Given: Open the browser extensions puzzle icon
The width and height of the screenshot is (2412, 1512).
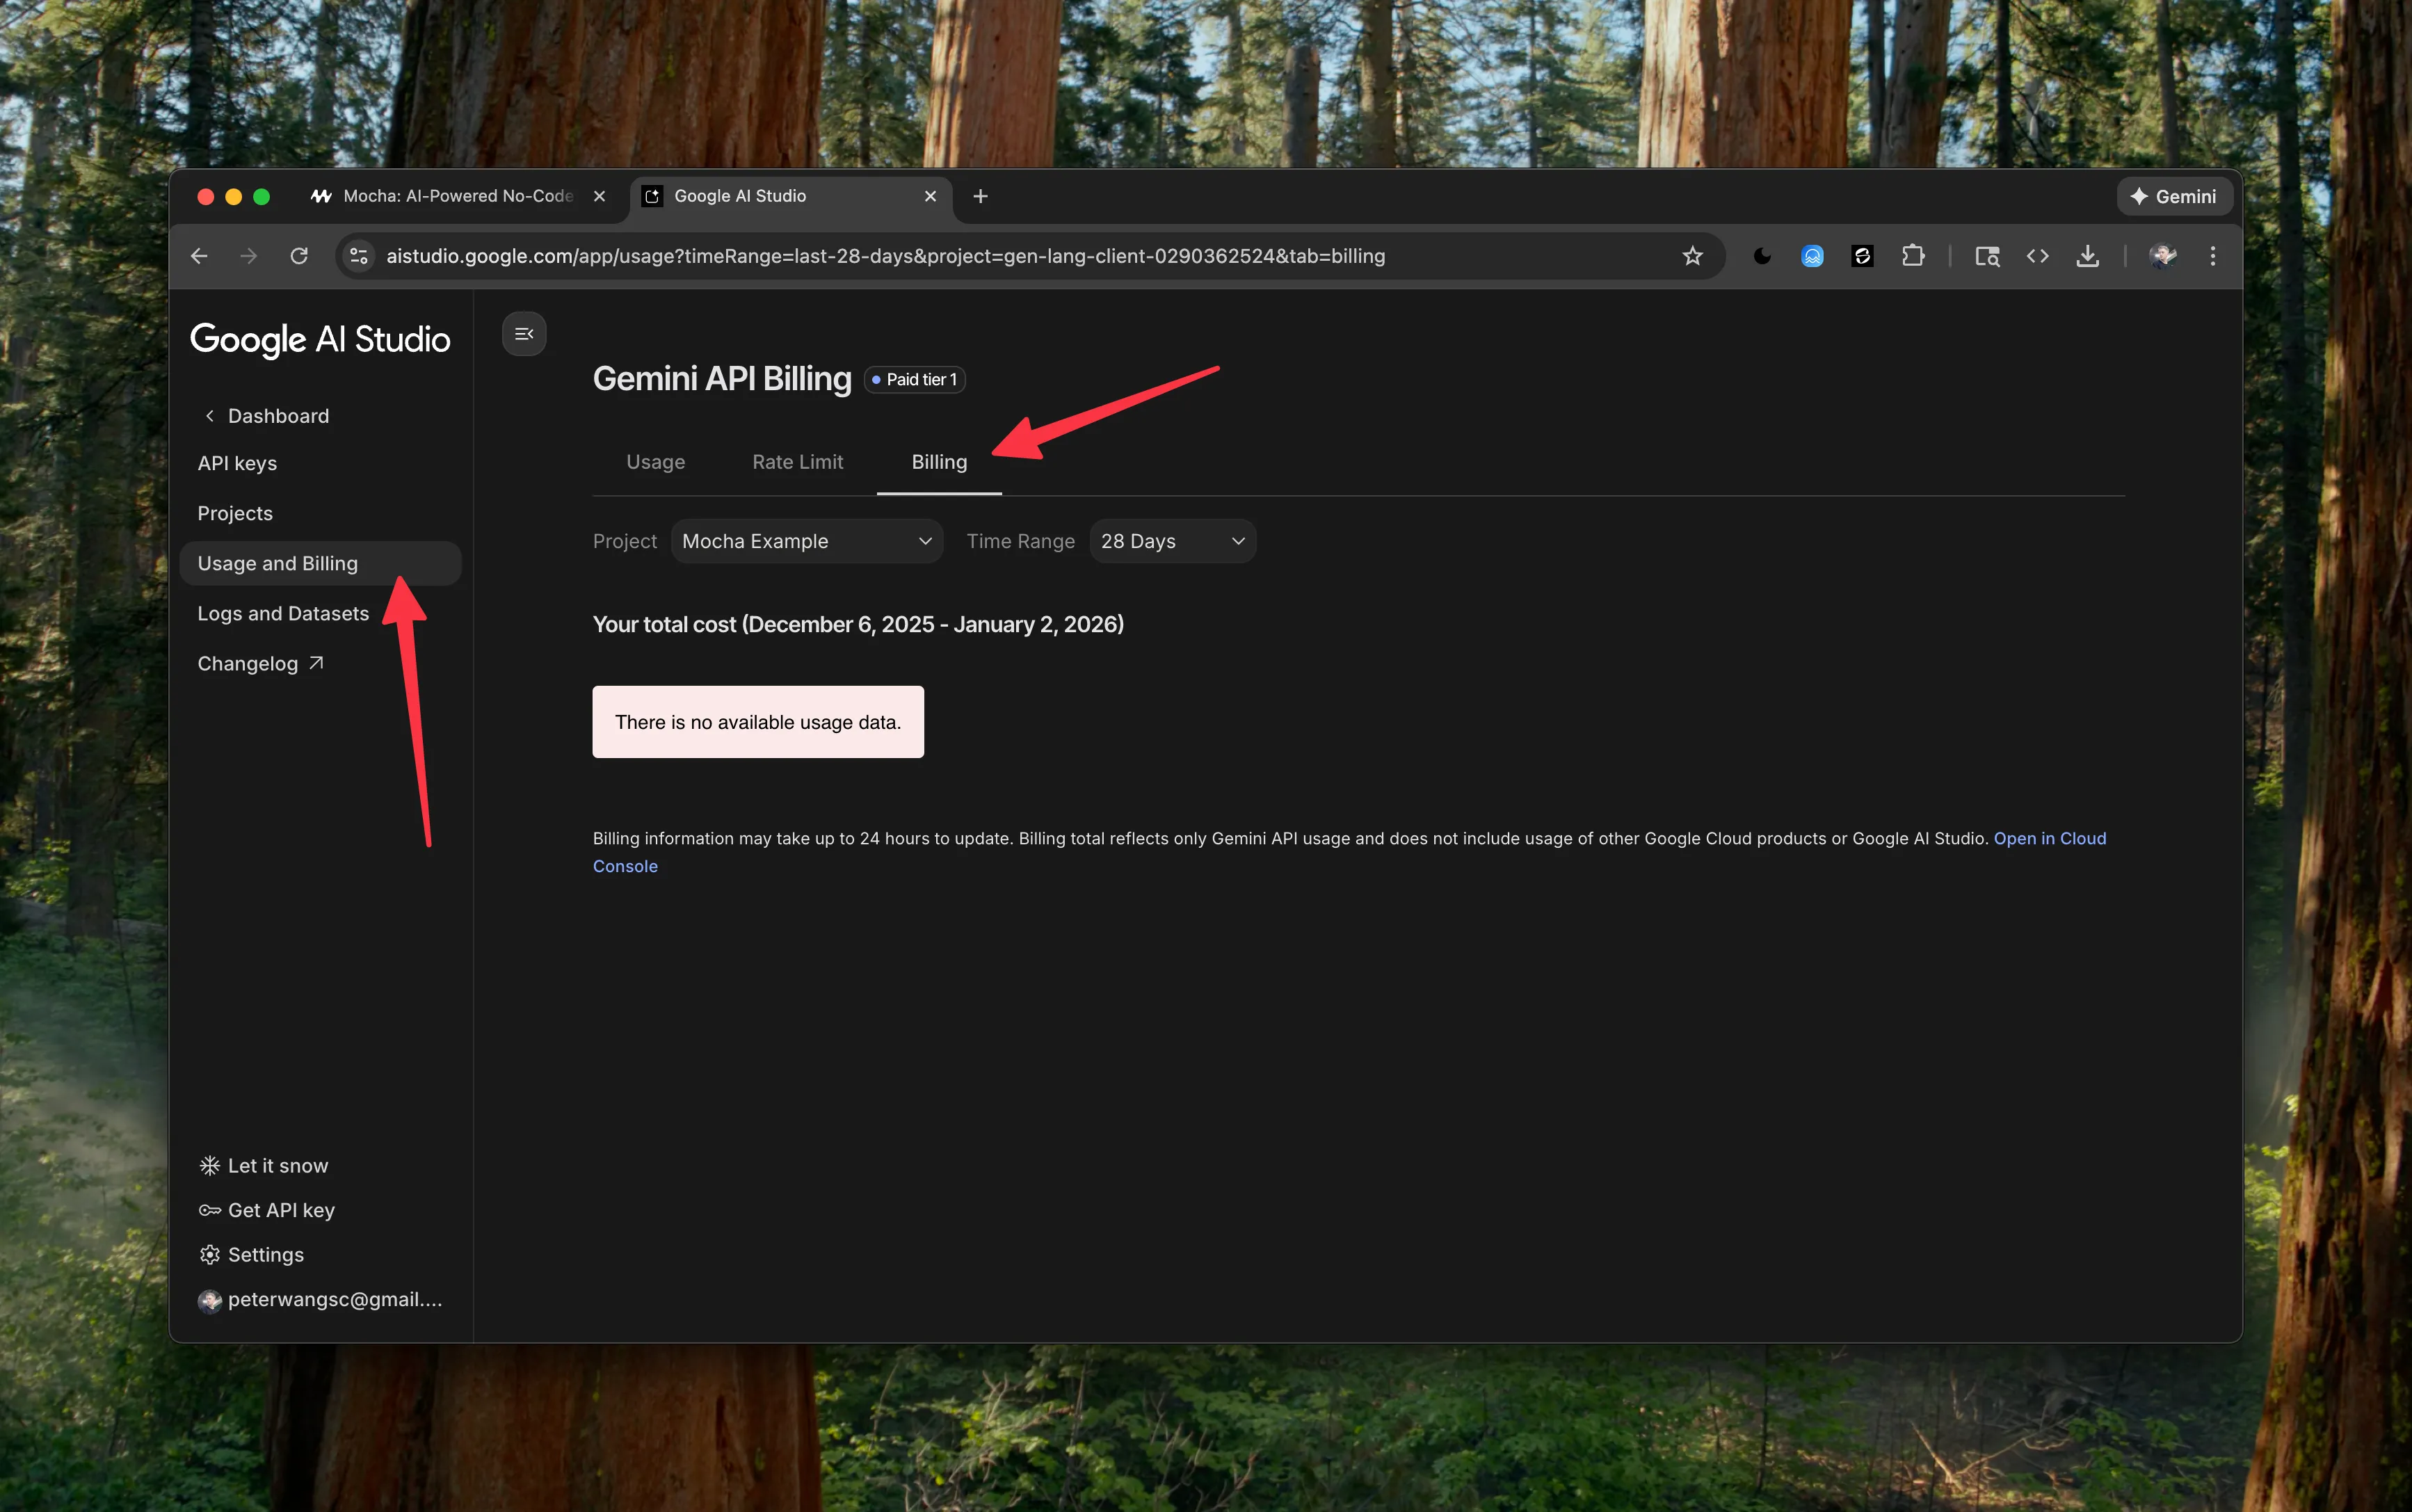Looking at the screenshot, I should [x=1913, y=256].
